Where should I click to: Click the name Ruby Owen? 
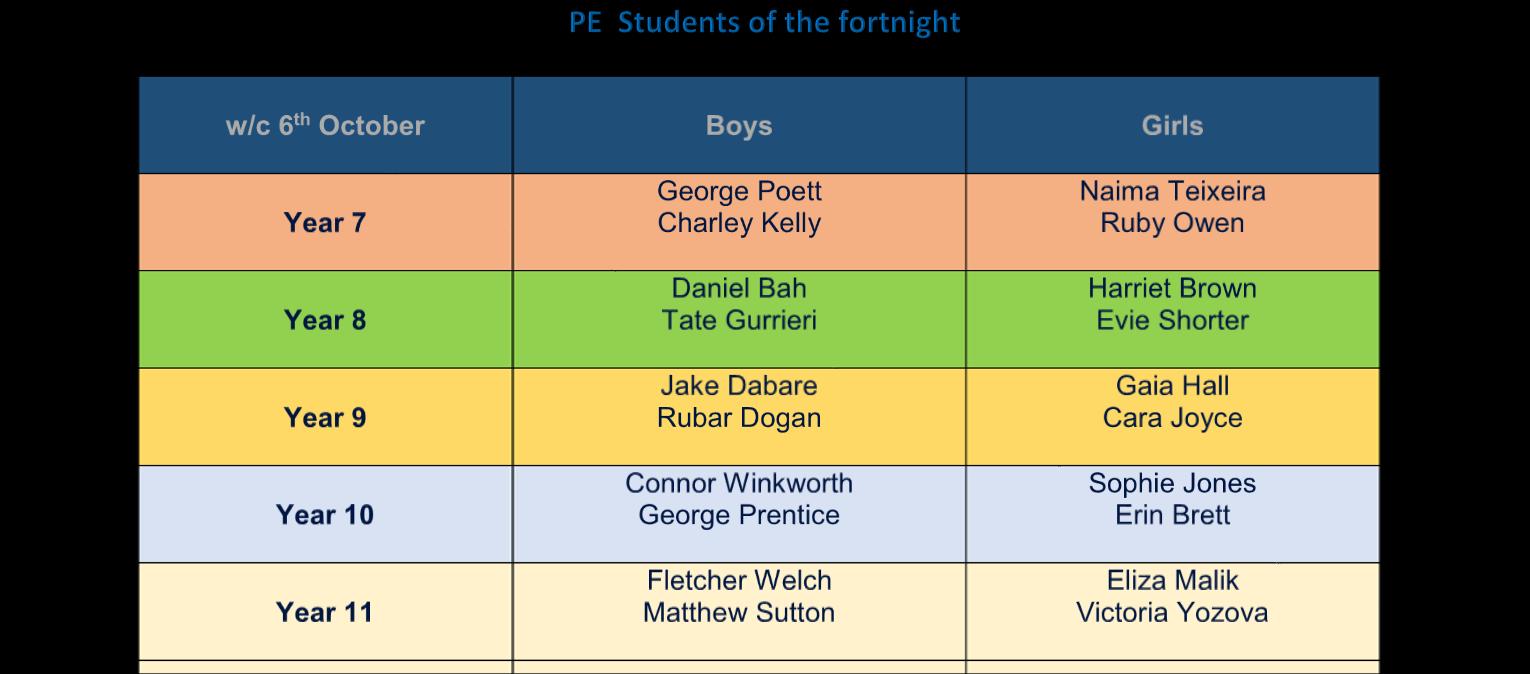[x=1172, y=223]
